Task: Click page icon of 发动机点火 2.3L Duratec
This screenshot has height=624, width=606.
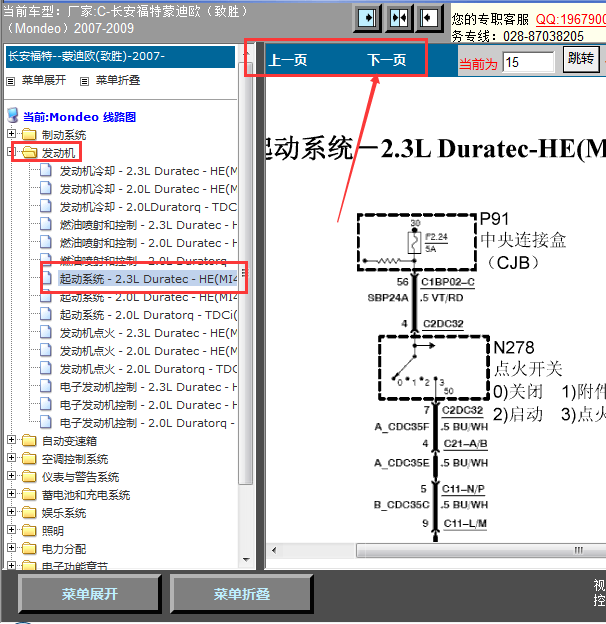Action: (46, 332)
